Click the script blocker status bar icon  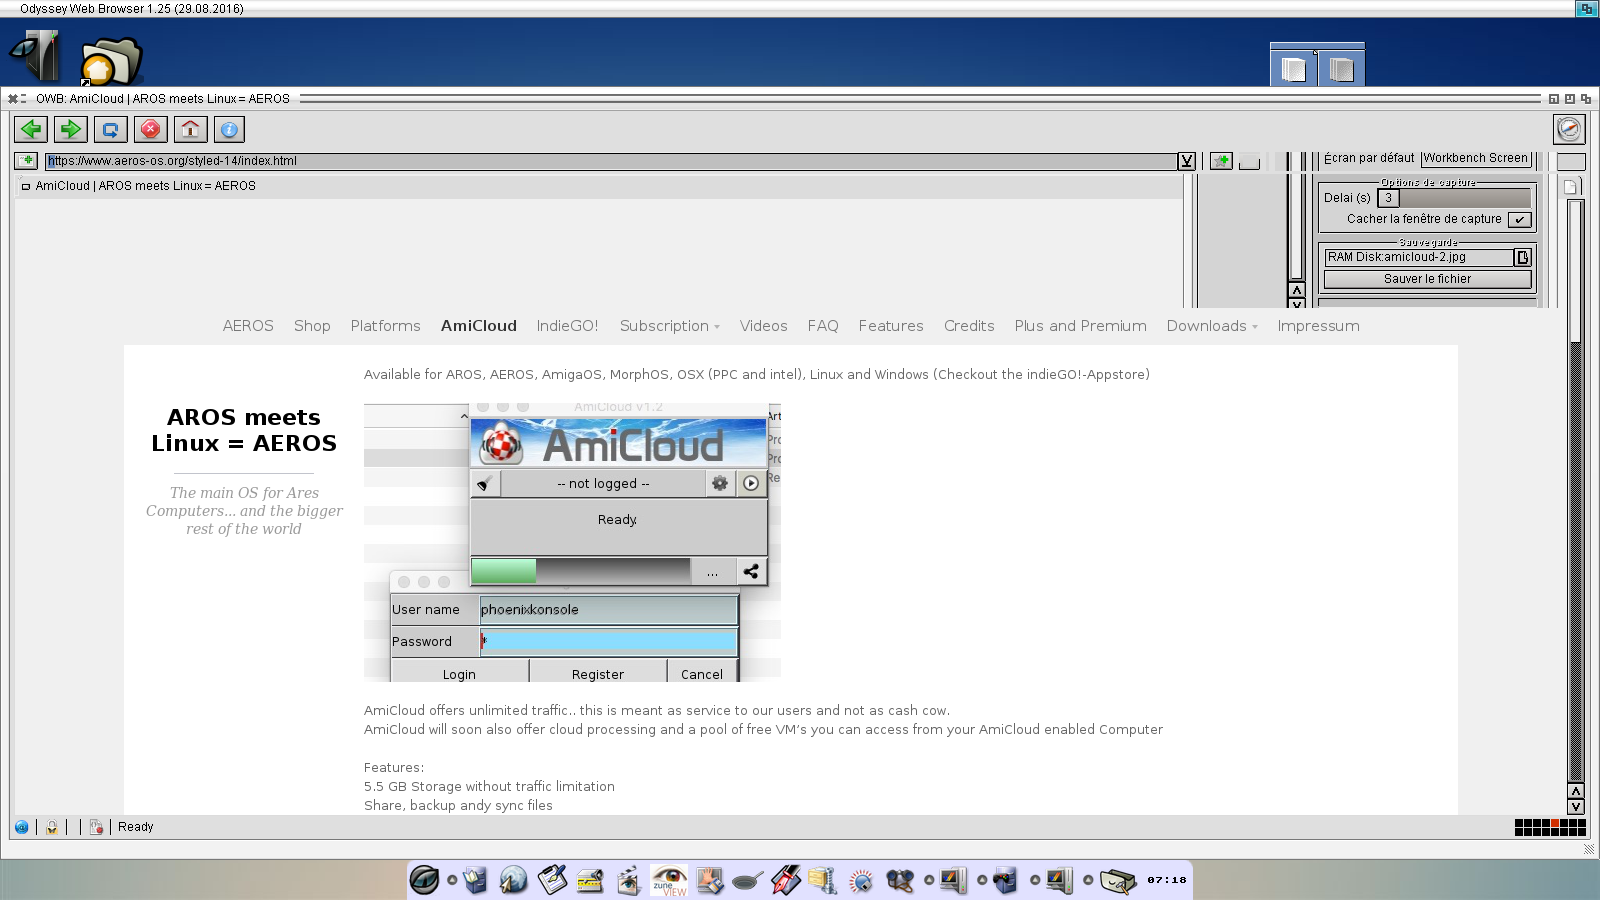click(x=96, y=827)
